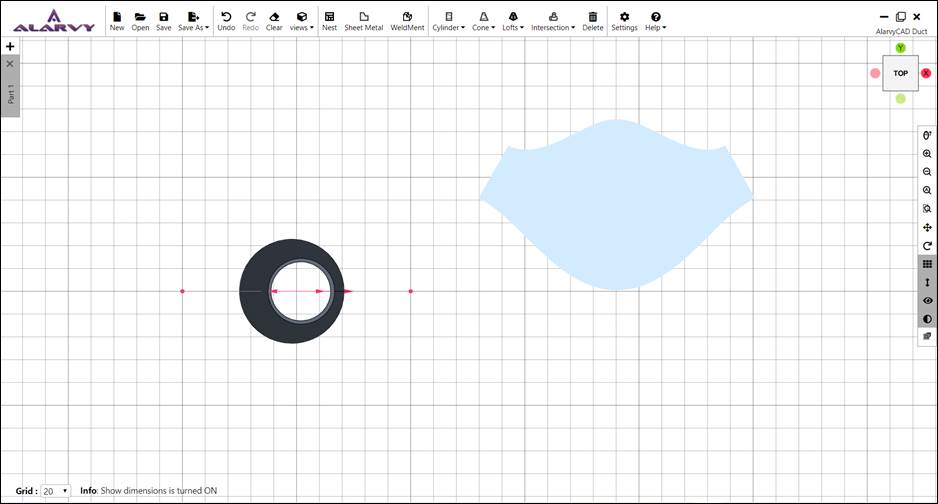The height and width of the screenshot is (504, 938).
Task: Click the layers stack icon in right toolbar
Action: pos(927,337)
